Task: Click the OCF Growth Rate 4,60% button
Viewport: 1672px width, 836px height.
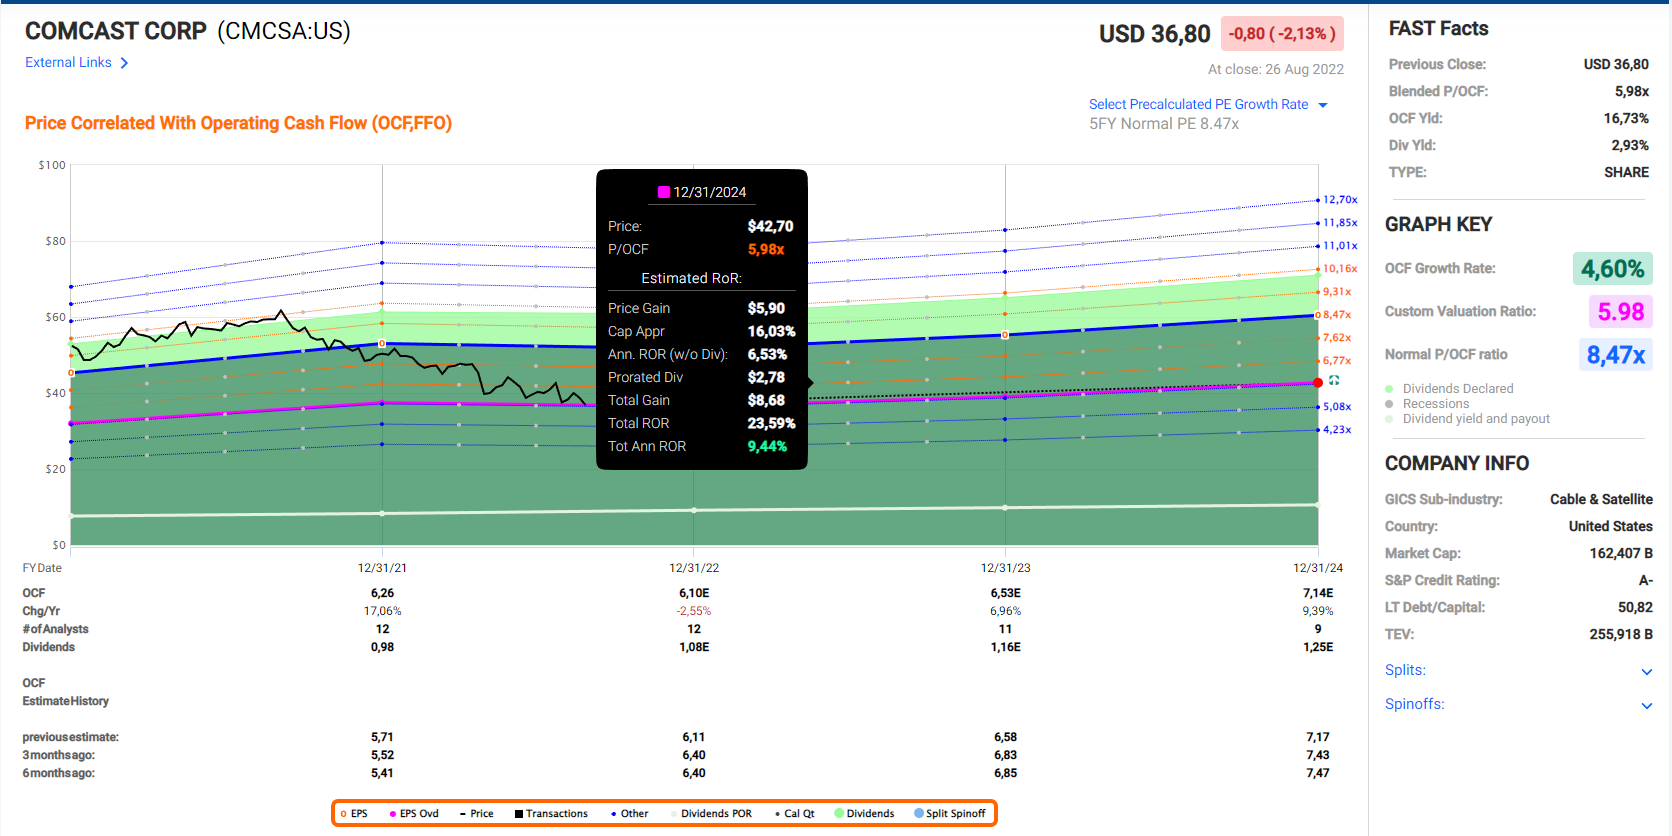Action: tap(1612, 269)
